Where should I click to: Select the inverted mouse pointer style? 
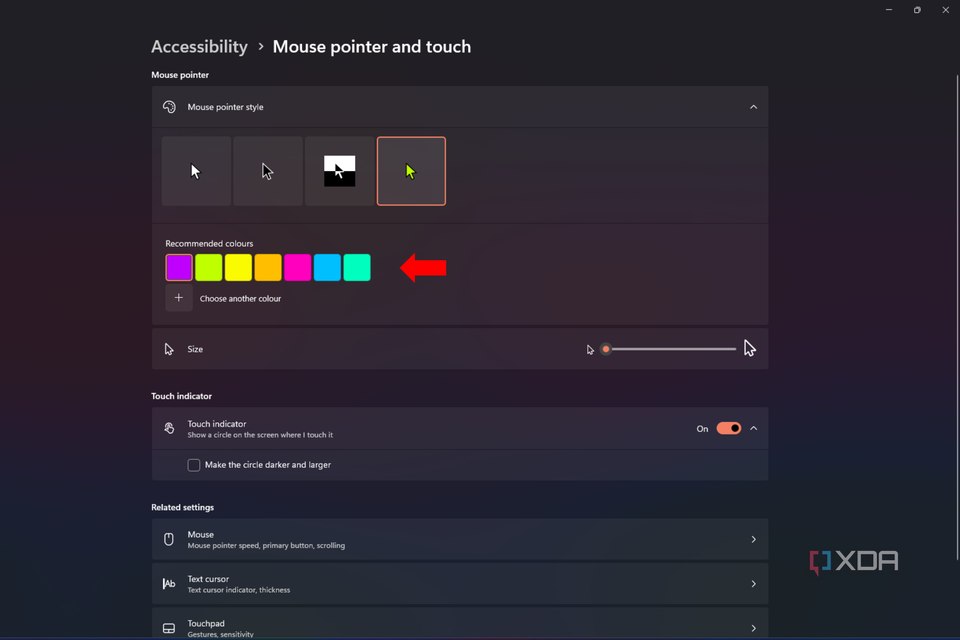coord(340,170)
